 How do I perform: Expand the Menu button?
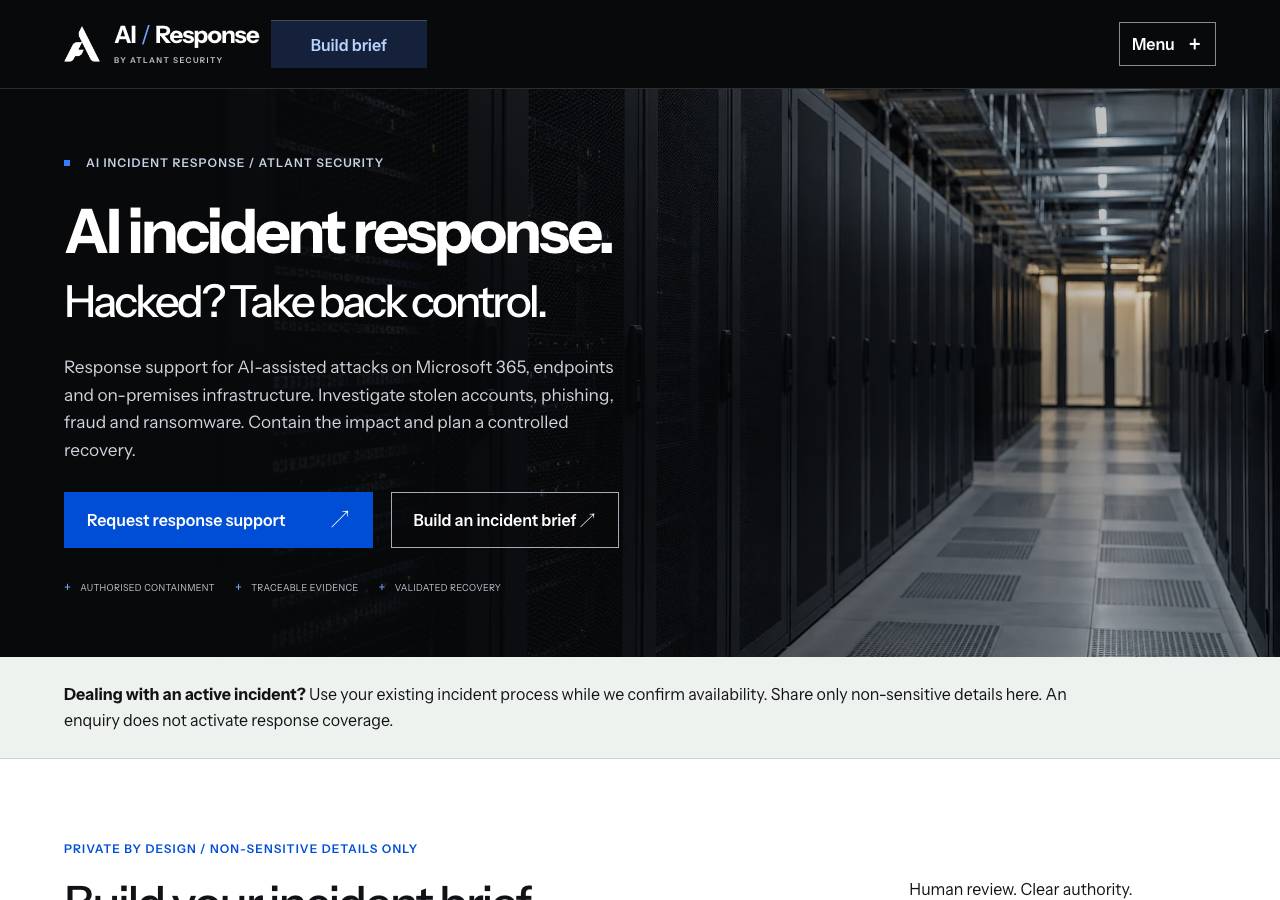click(1167, 44)
